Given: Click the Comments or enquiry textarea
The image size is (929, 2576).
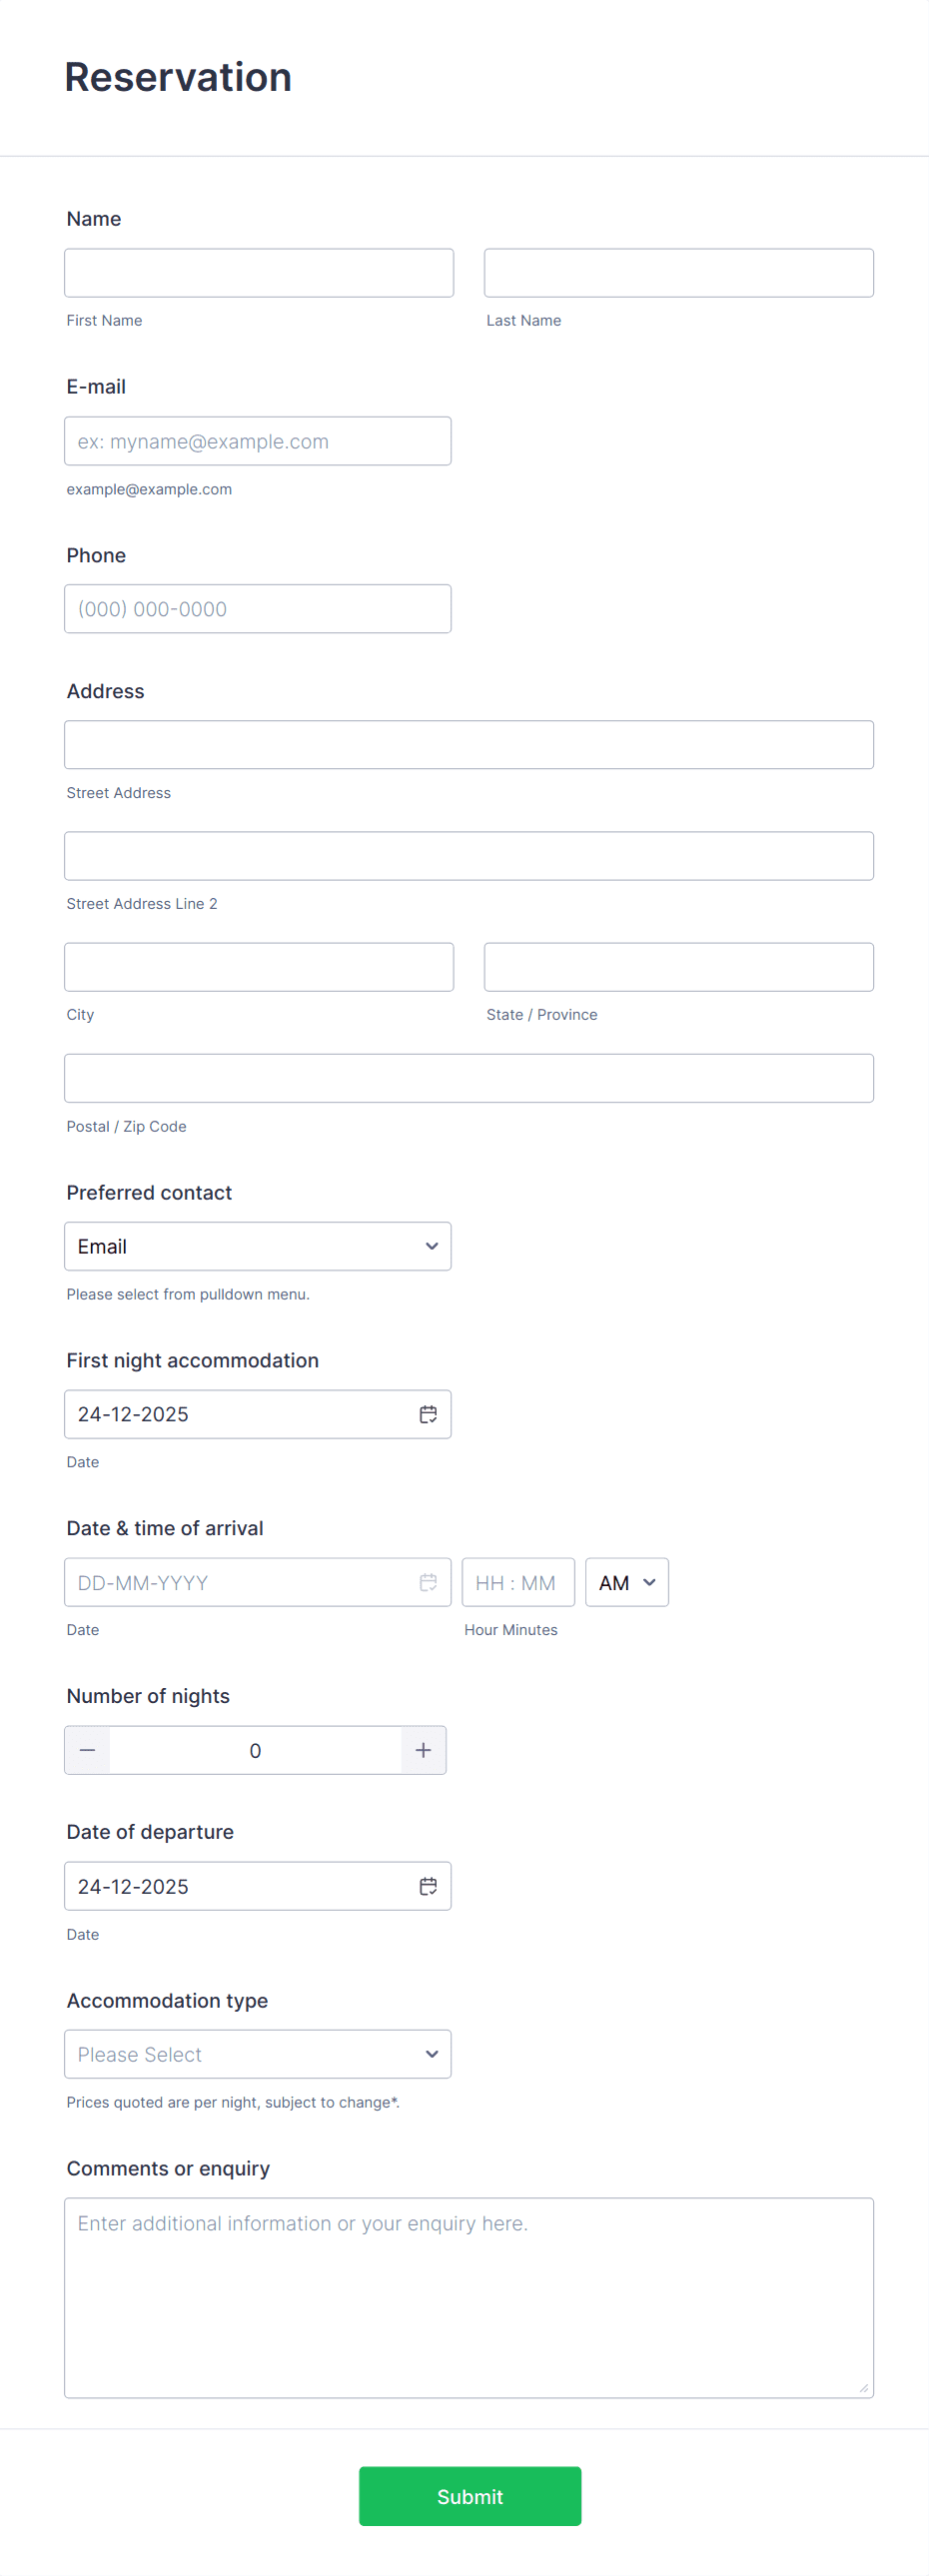Looking at the screenshot, I should [x=469, y=2297].
